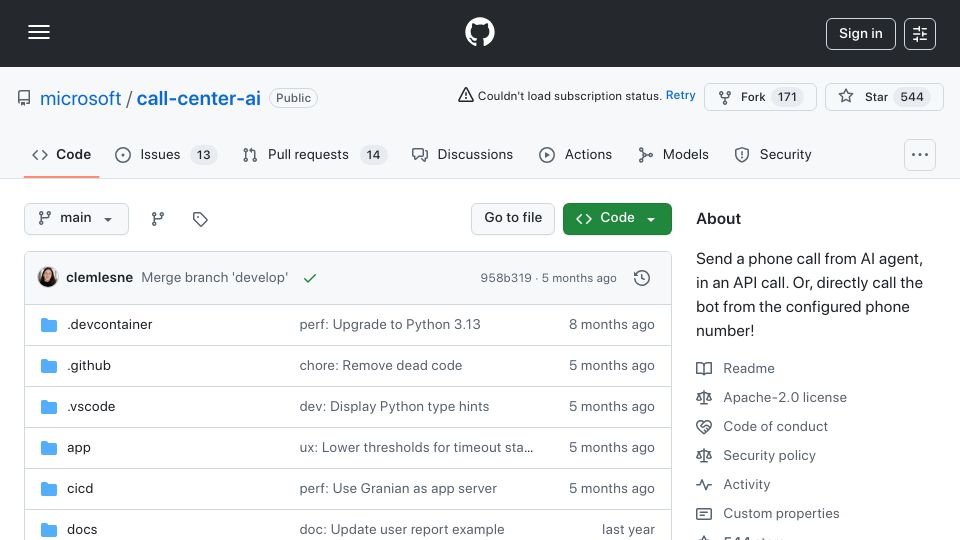View branches icon
The width and height of the screenshot is (960, 540).
[158, 219]
